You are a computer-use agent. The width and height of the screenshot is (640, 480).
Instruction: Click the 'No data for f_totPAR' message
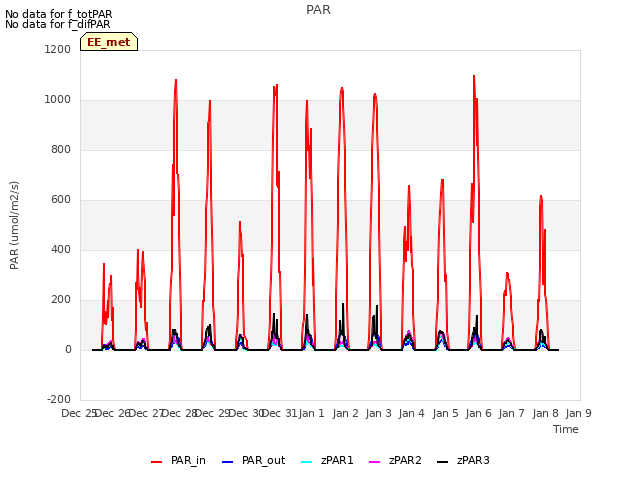pyautogui.click(x=58, y=14)
